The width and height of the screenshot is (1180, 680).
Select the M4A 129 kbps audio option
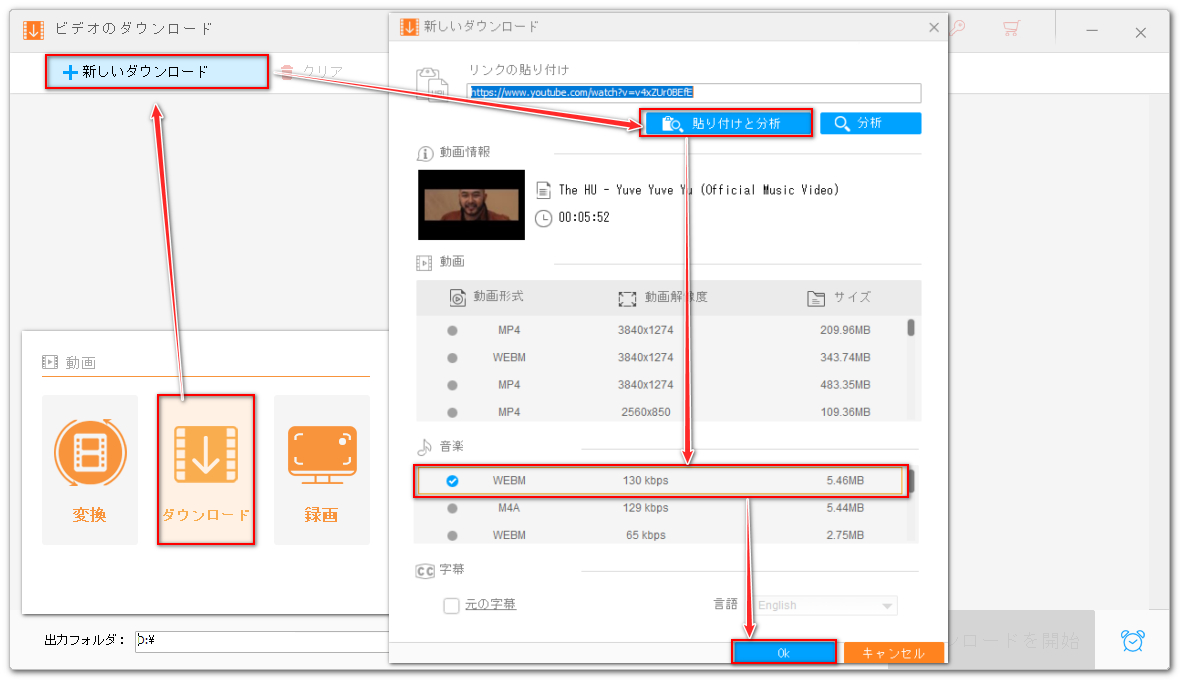(453, 508)
